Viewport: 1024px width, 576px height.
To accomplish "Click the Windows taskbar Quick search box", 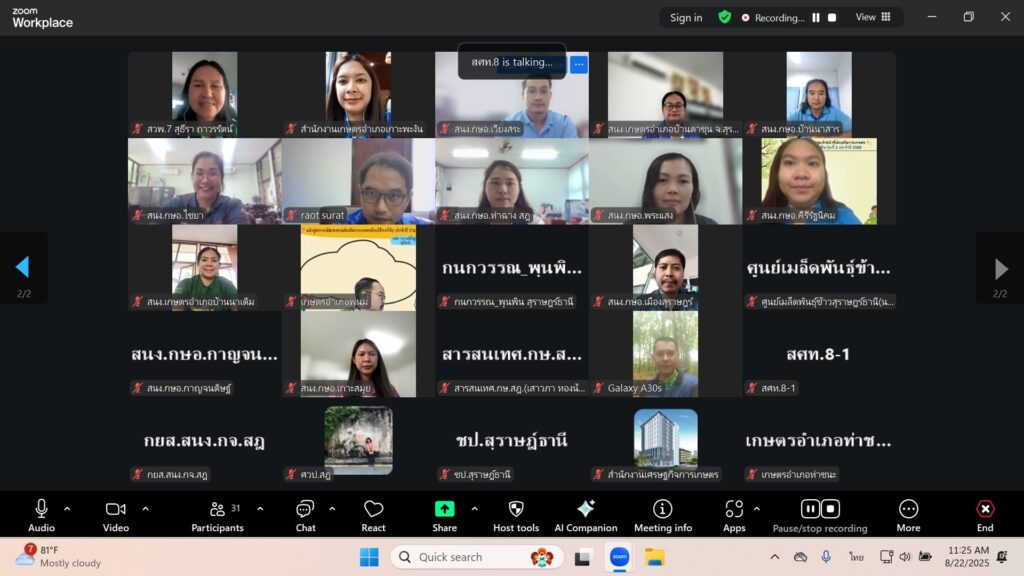I will [x=477, y=557].
